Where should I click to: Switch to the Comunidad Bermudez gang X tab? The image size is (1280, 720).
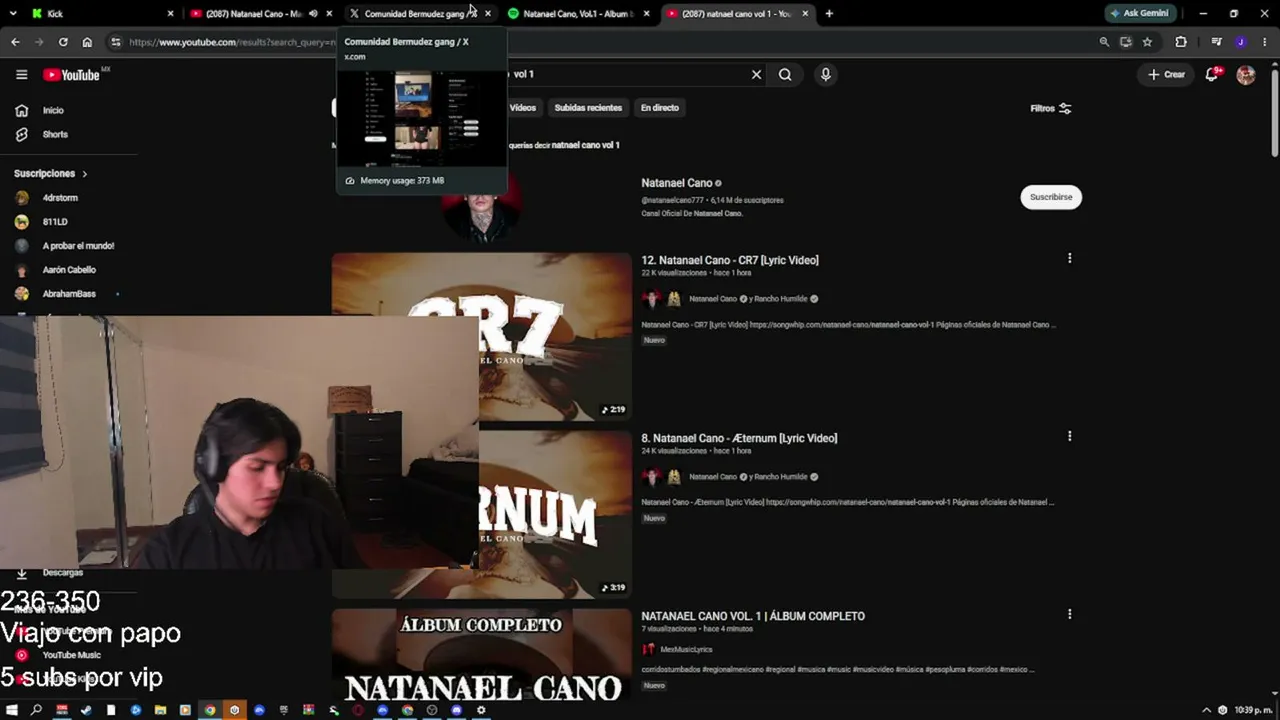coord(420,14)
